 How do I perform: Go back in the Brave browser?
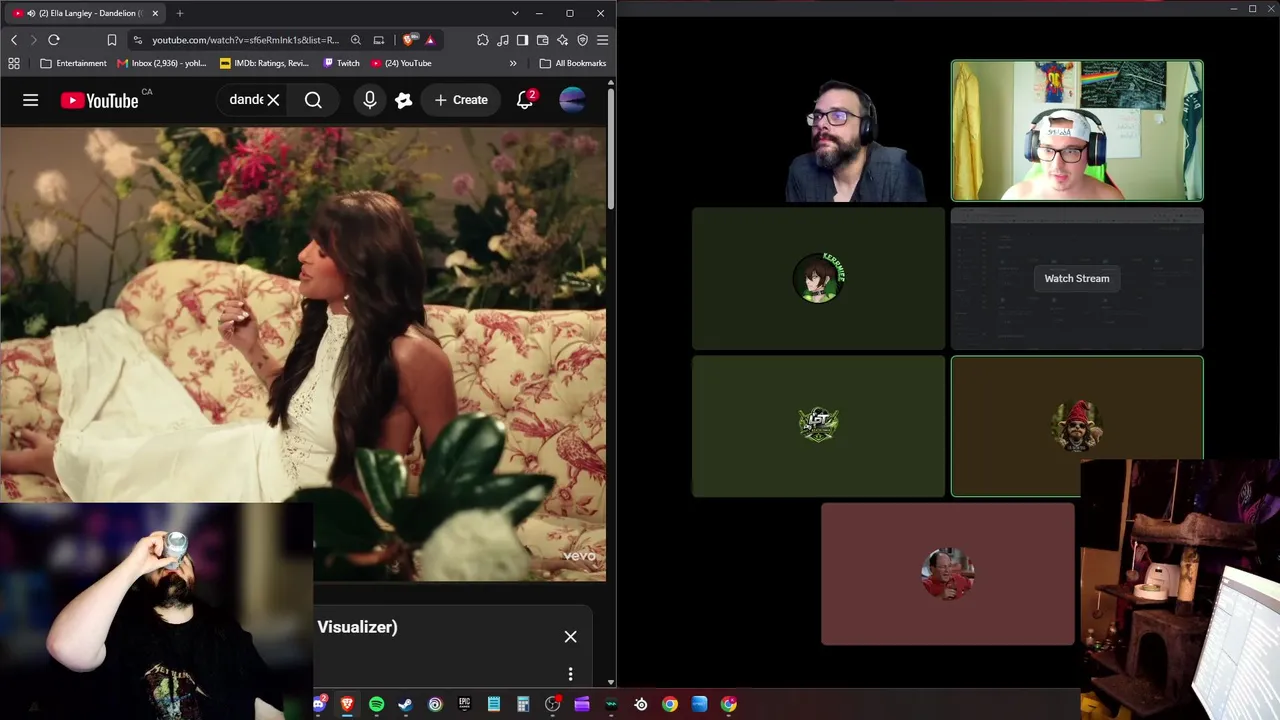point(14,40)
